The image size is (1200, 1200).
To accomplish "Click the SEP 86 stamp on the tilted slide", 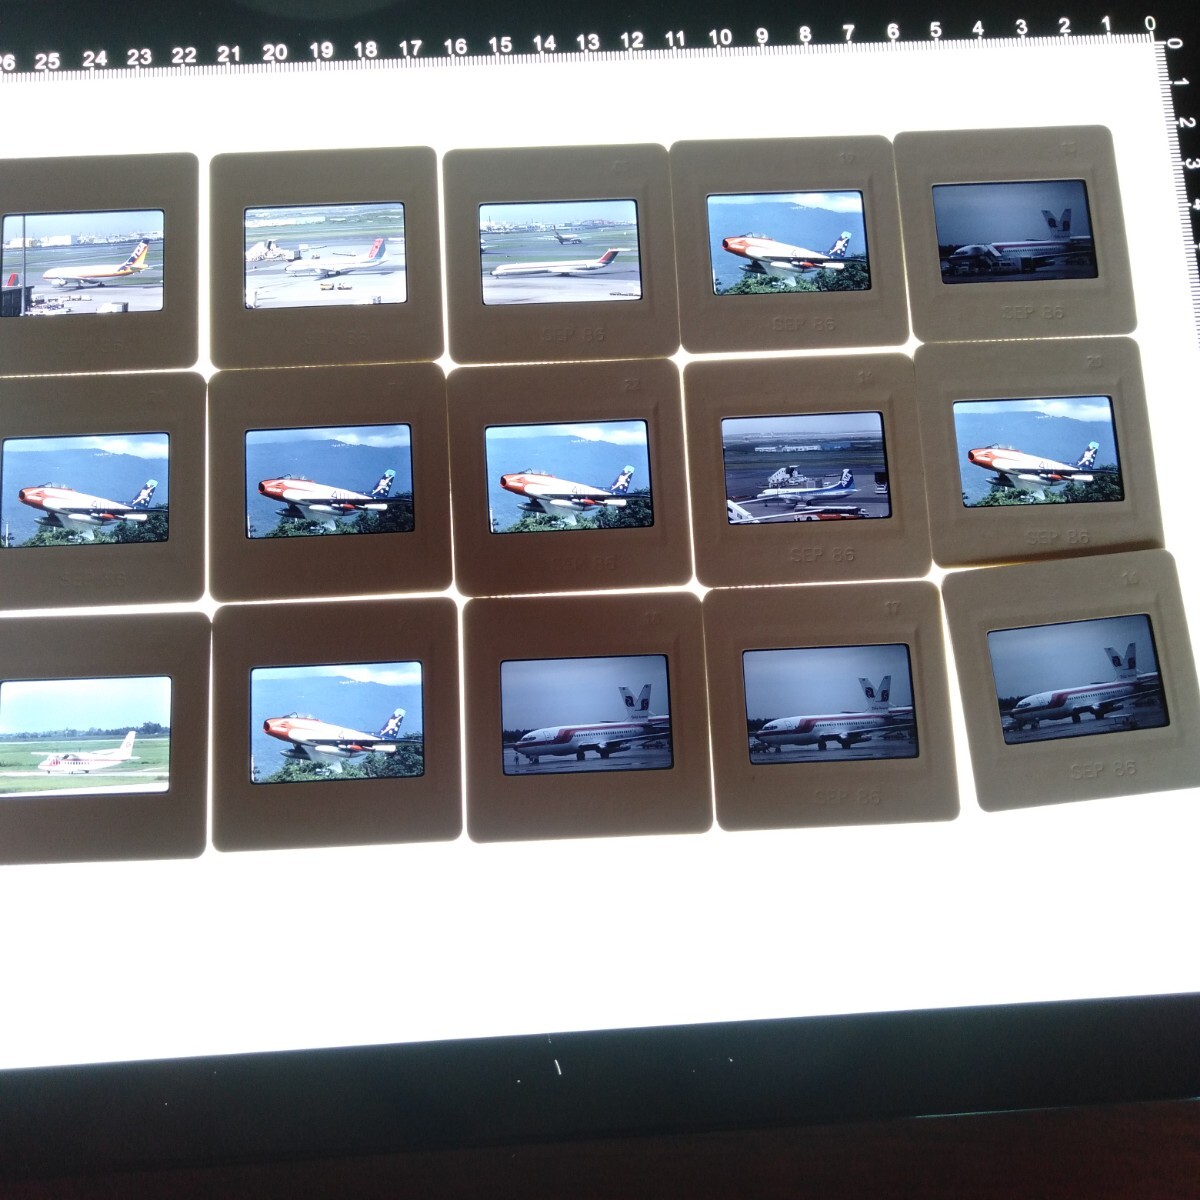I will 1103,770.
